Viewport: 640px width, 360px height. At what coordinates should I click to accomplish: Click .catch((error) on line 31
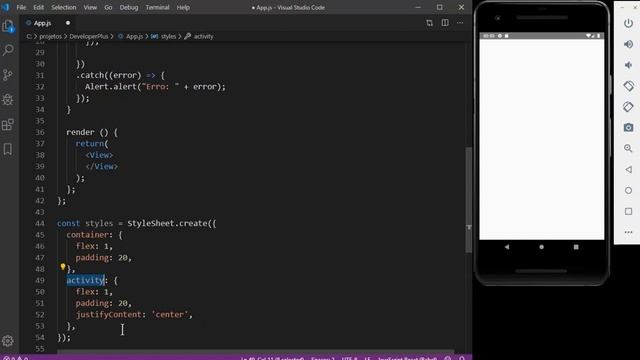[x=109, y=75]
